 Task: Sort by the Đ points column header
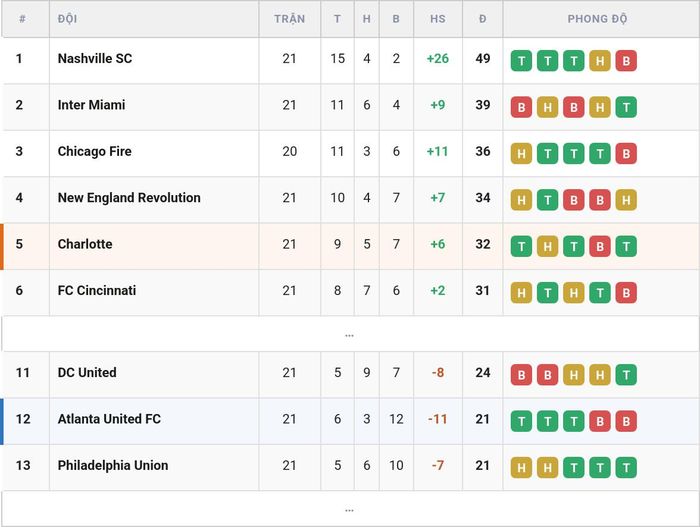point(483,19)
